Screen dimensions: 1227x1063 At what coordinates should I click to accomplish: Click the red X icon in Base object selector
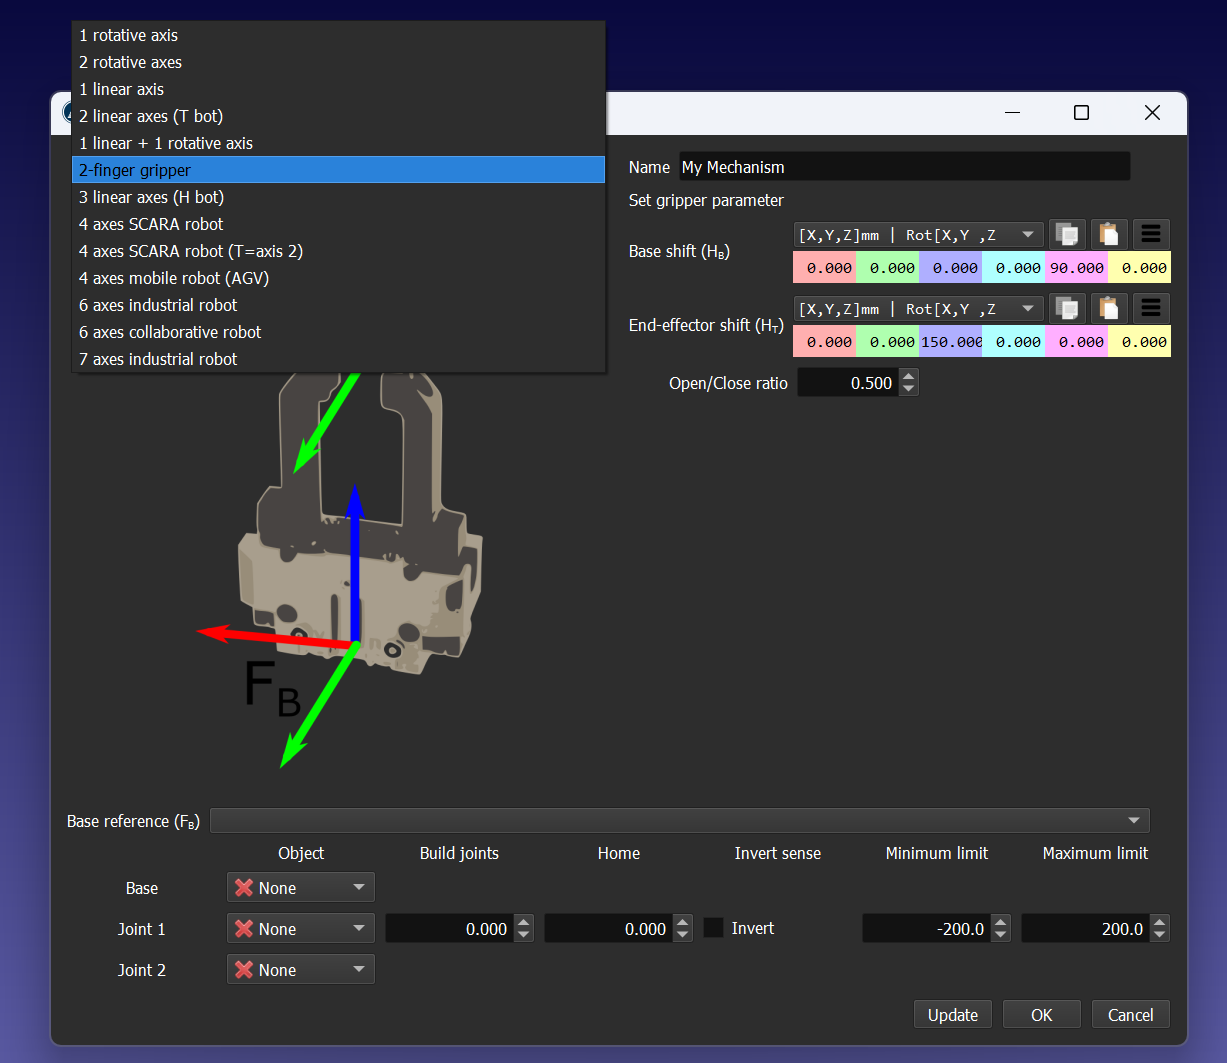[243, 888]
